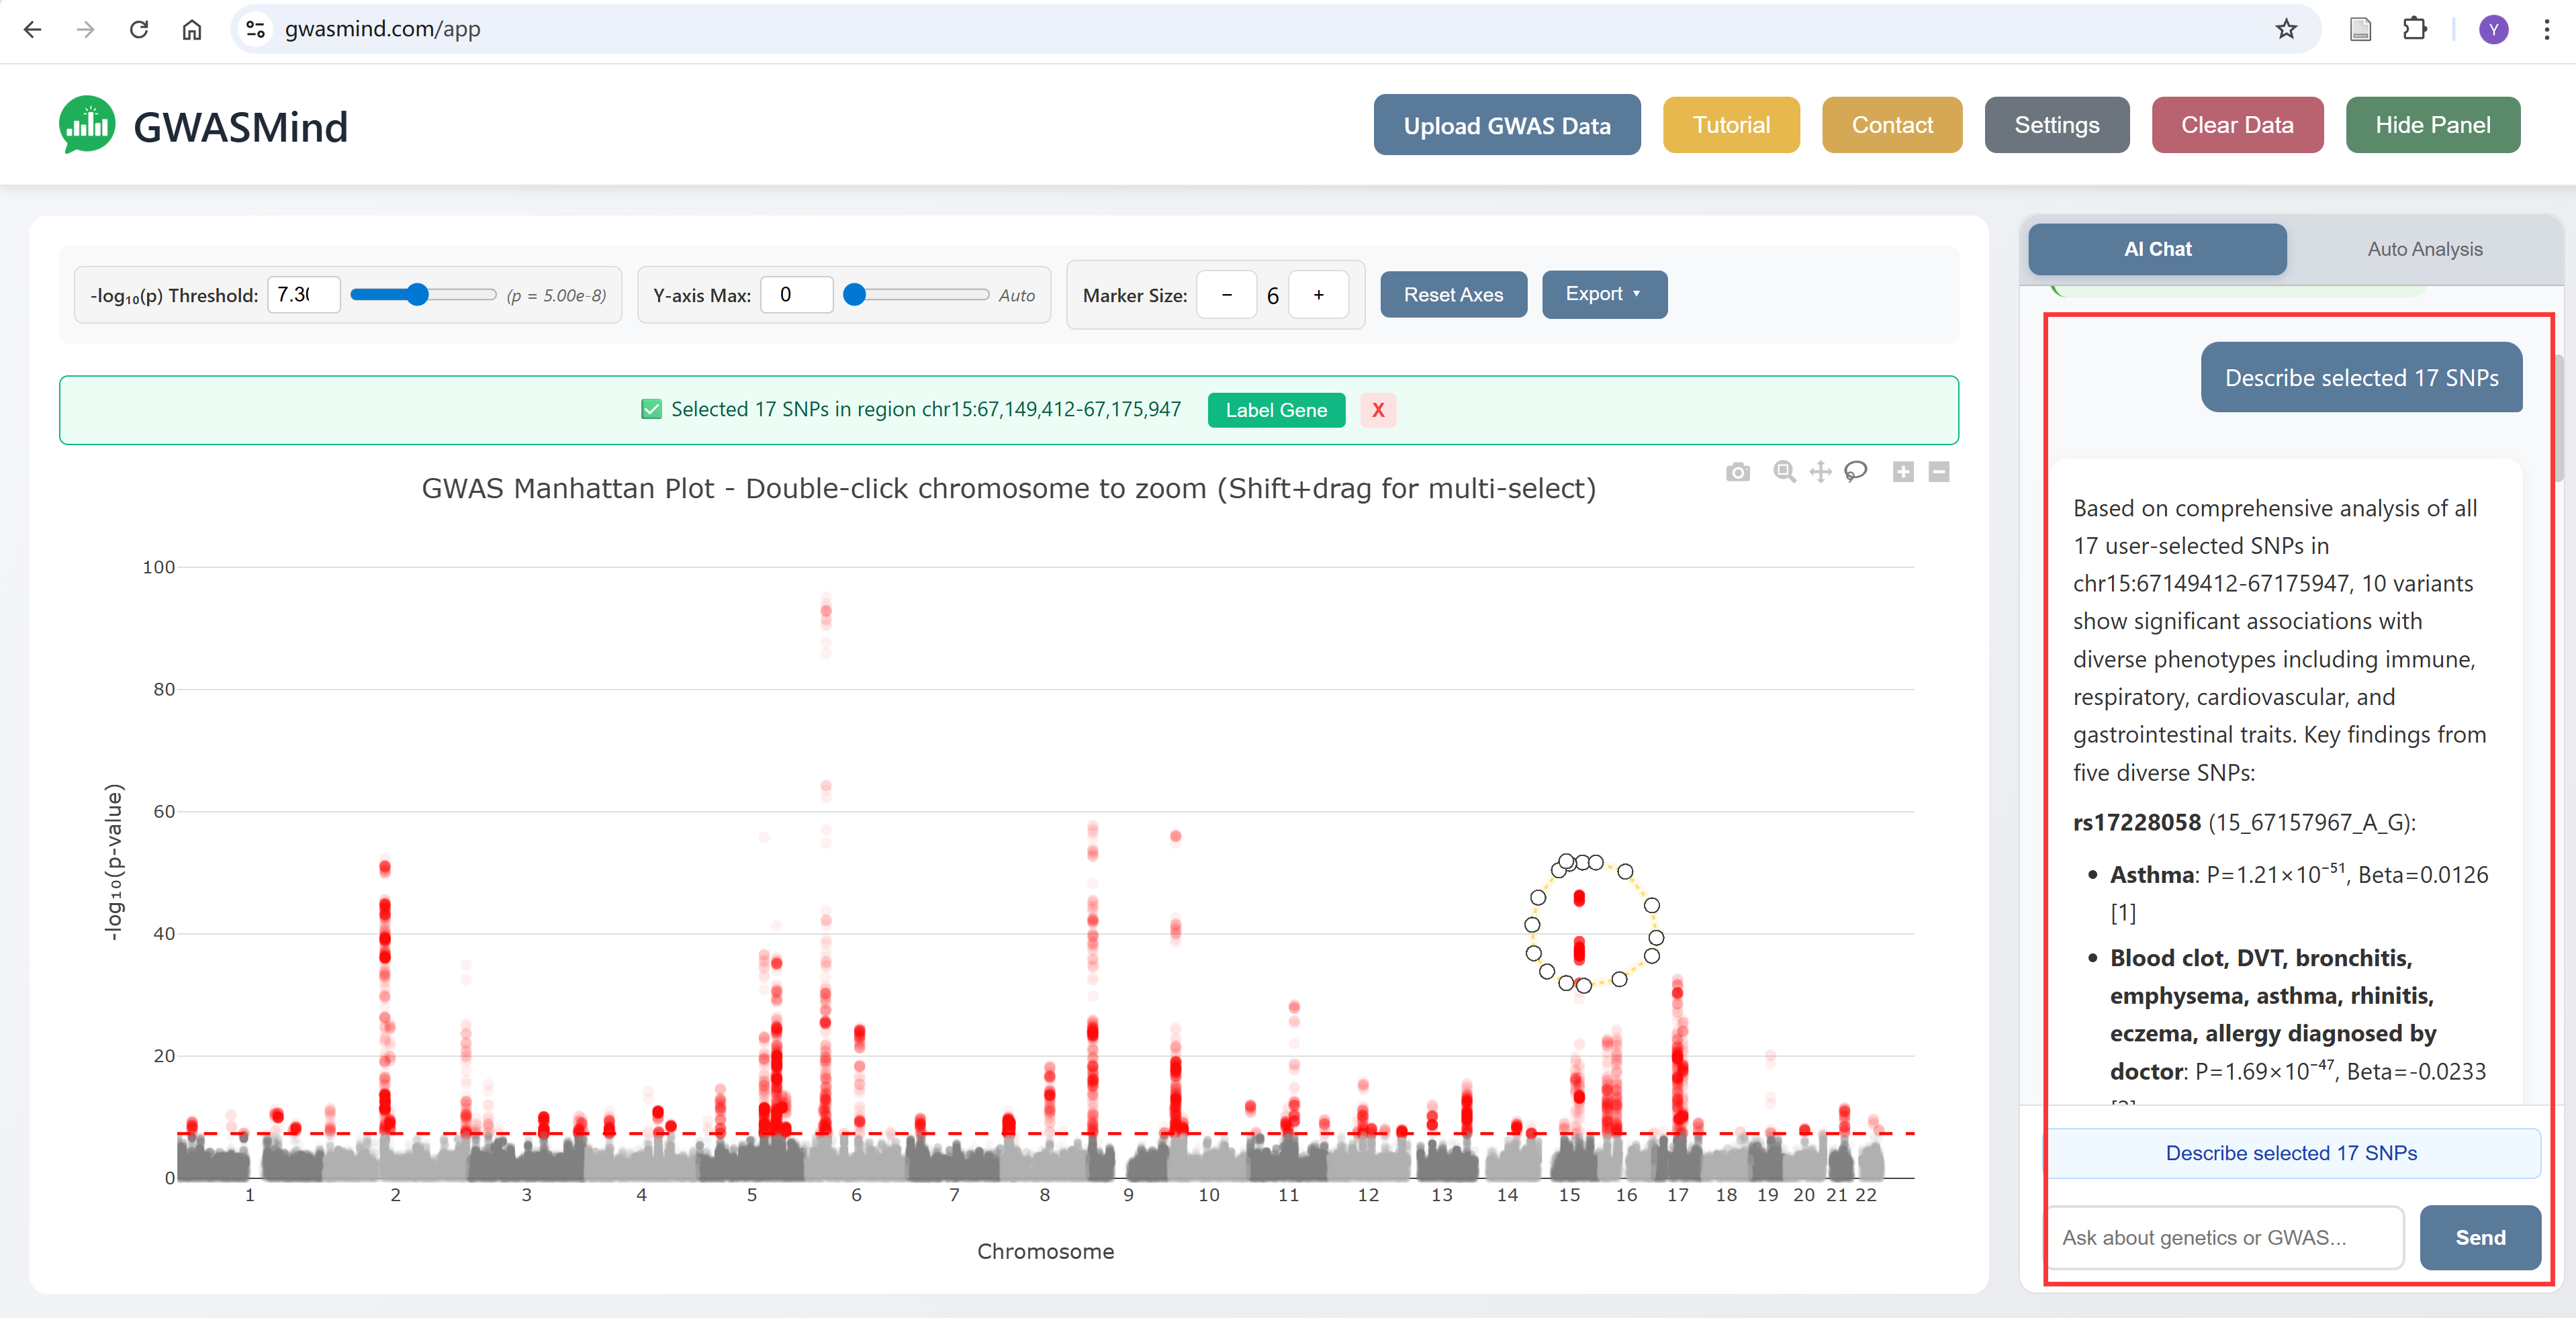Screen dimensions: 2576x1318
Task: Open the Export dropdown menu
Action: 1603,294
